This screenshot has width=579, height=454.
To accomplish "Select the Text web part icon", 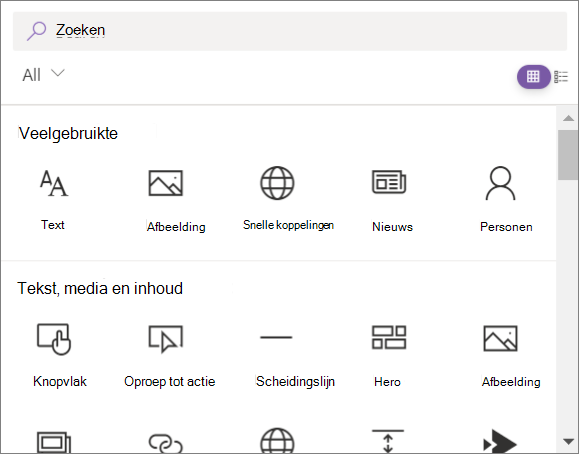I will [54, 183].
